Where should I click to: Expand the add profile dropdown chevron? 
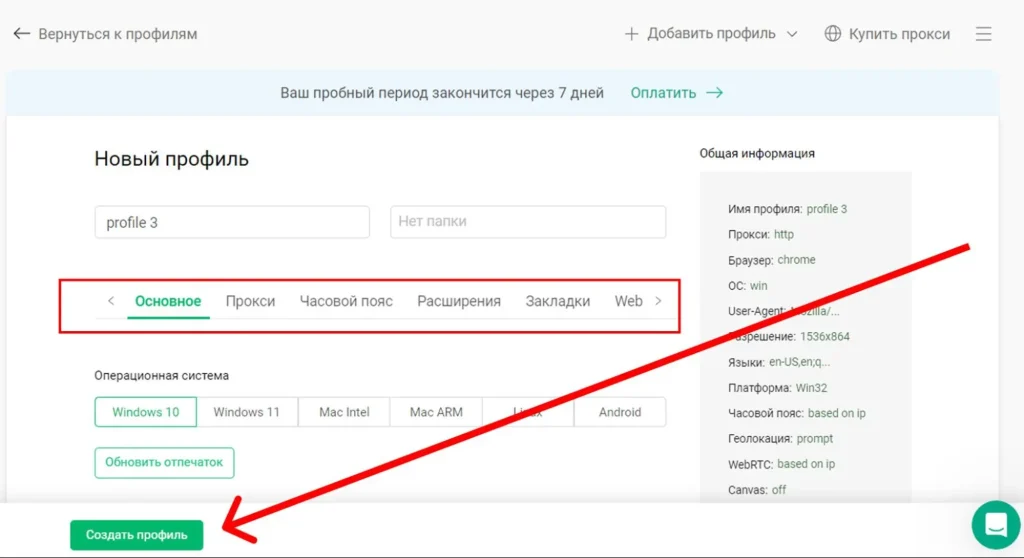pos(792,34)
